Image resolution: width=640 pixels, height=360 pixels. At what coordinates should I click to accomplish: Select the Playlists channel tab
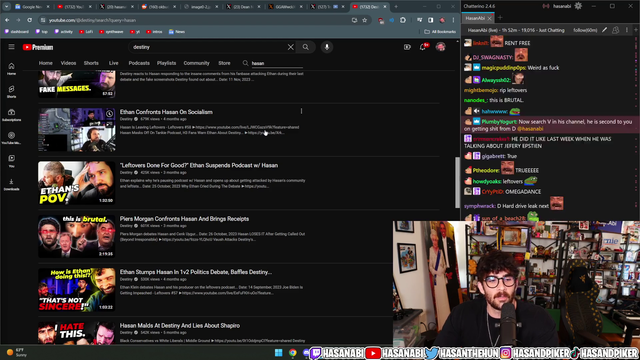[166, 63]
